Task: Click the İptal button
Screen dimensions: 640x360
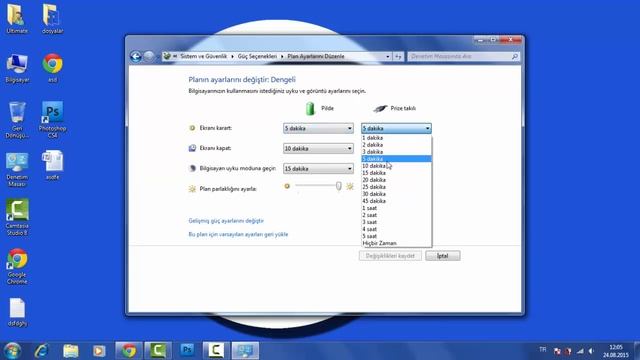Action: [x=443, y=256]
